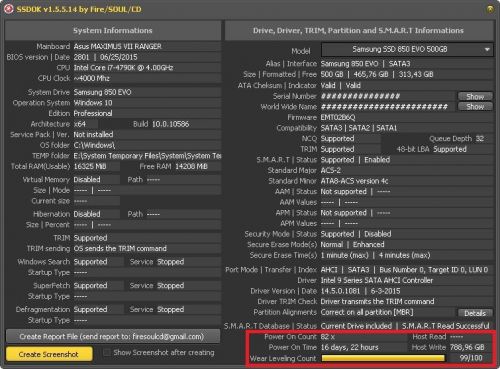The image size is (500, 369).
Task: Click System Drive value Samsung 850 EVO
Action: pyautogui.click(x=102, y=92)
